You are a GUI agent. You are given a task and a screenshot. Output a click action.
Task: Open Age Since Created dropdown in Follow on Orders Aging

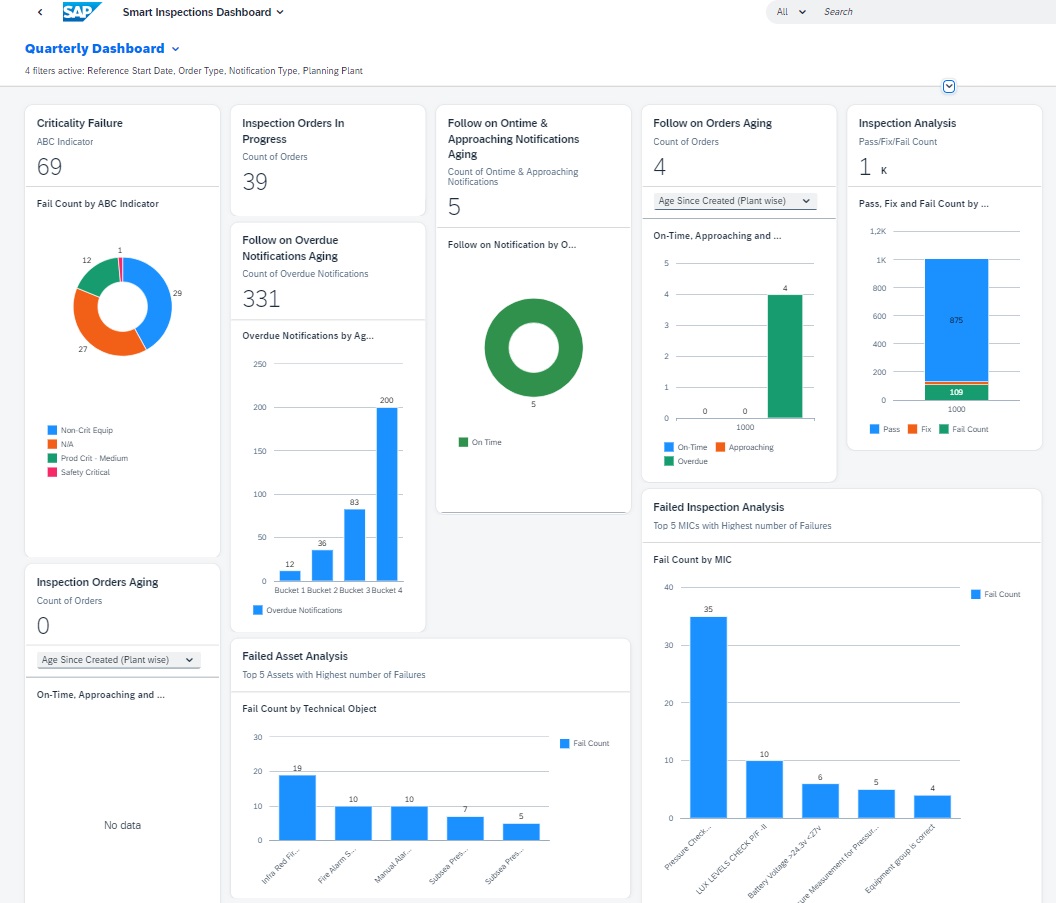click(x=735, y=201)
